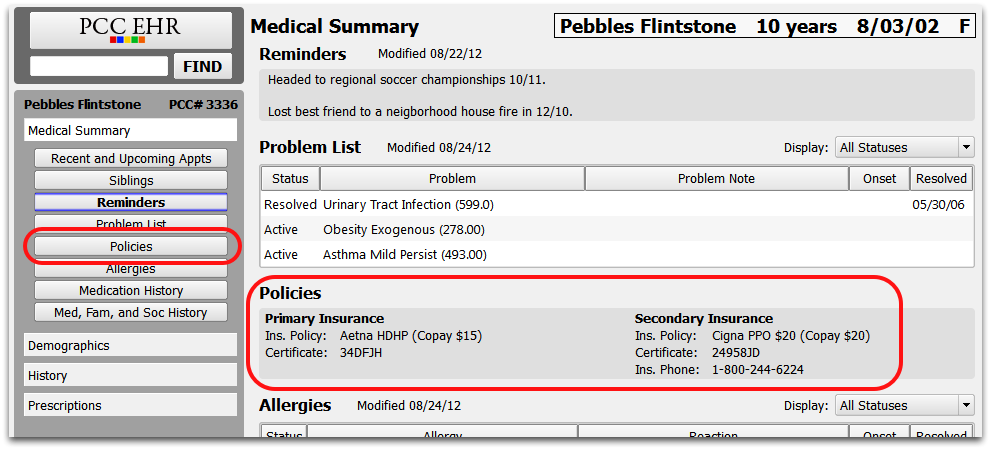991x450 pixels.
Task: Select the Reminders navigation button
Action: point(131,203)
